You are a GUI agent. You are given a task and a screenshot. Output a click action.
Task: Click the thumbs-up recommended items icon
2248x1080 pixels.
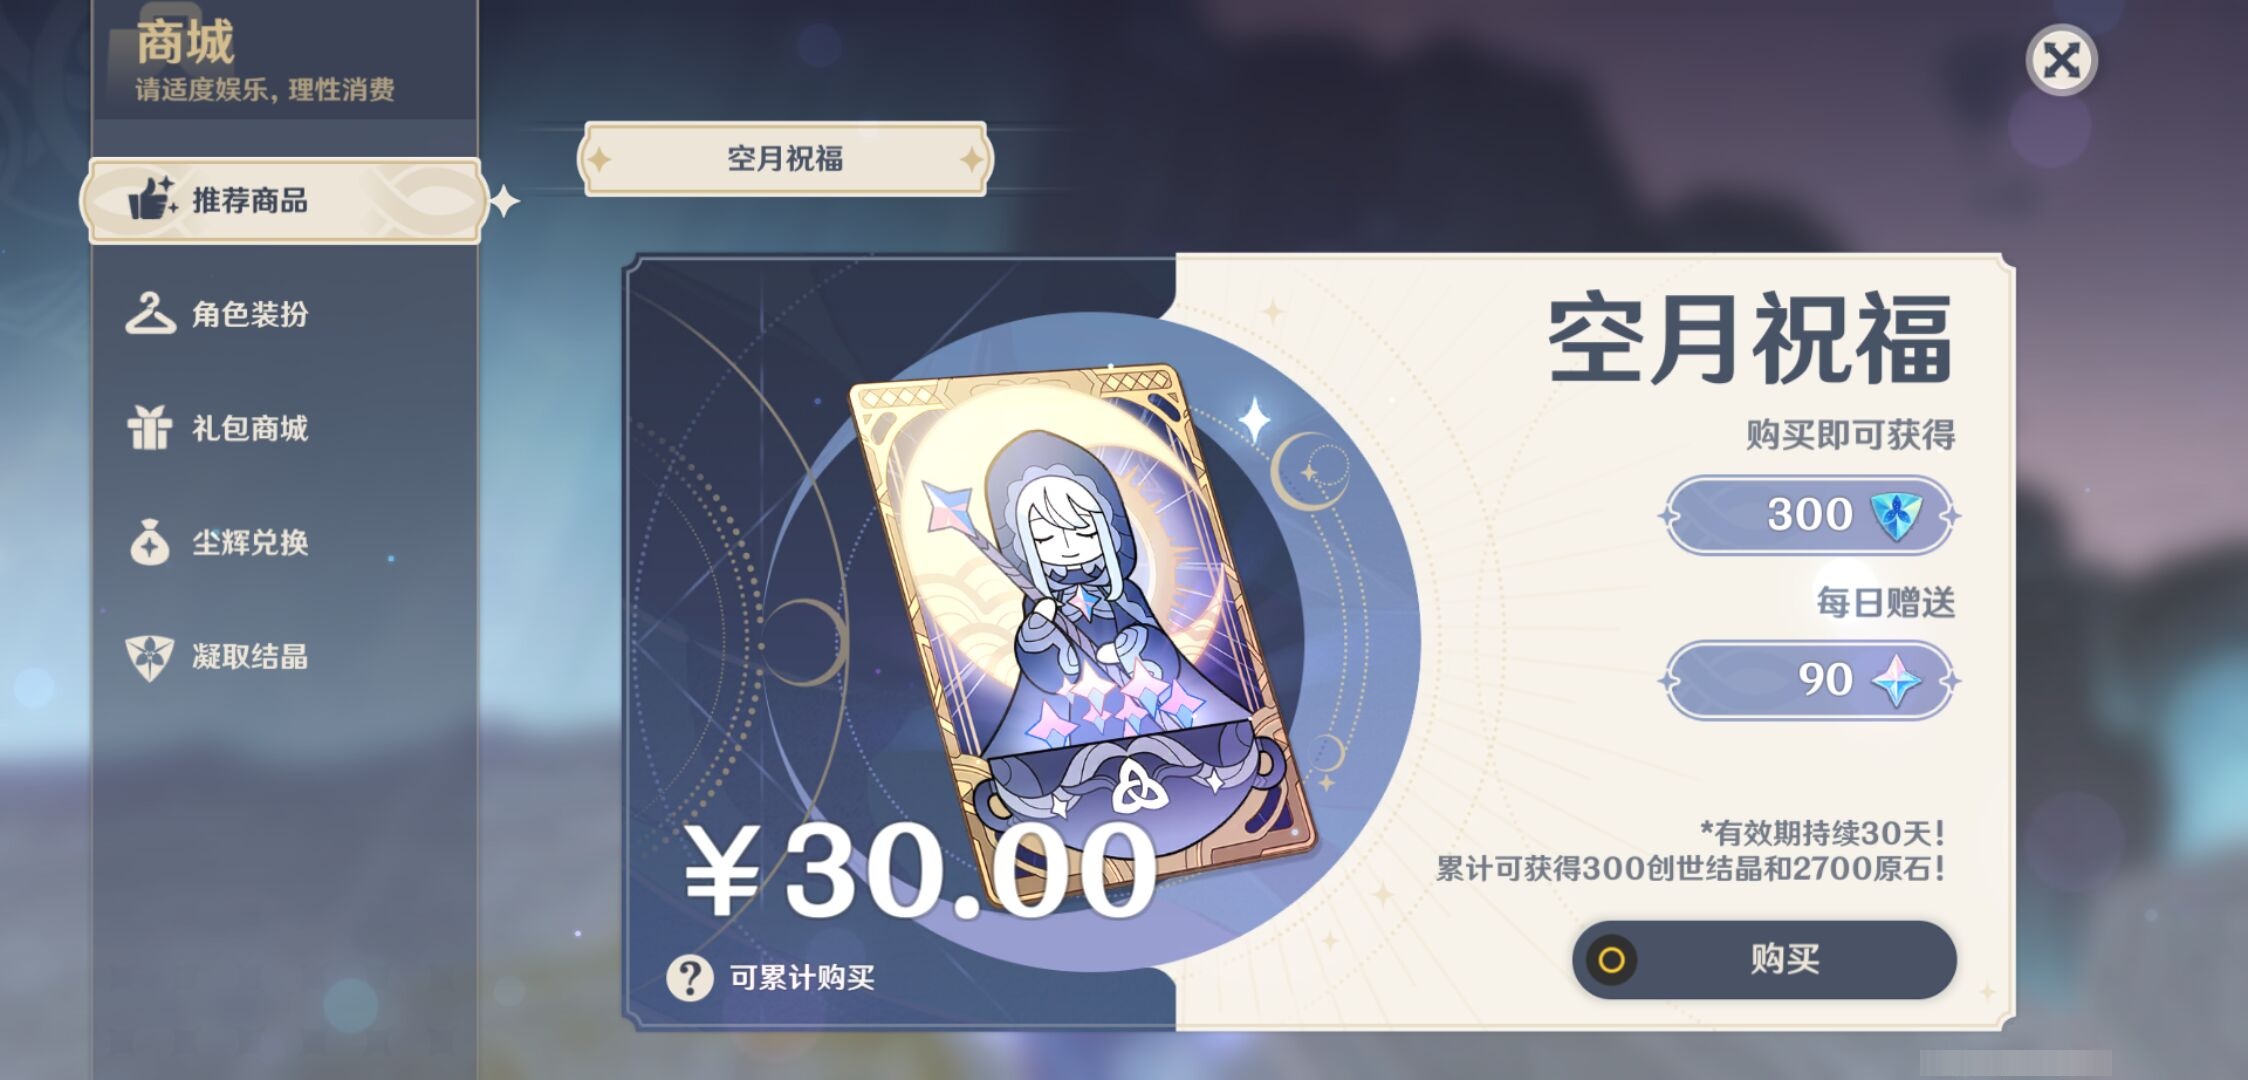(x=152, y=198)
